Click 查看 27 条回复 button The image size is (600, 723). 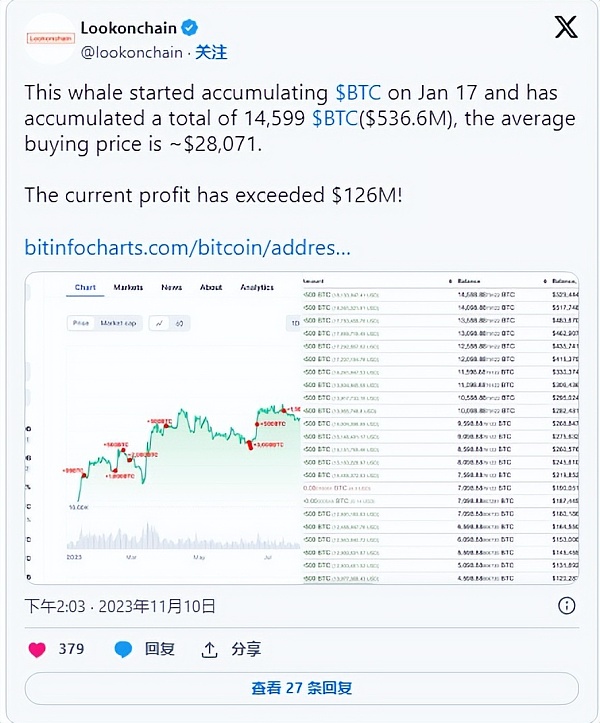click(x=301, y=688)
